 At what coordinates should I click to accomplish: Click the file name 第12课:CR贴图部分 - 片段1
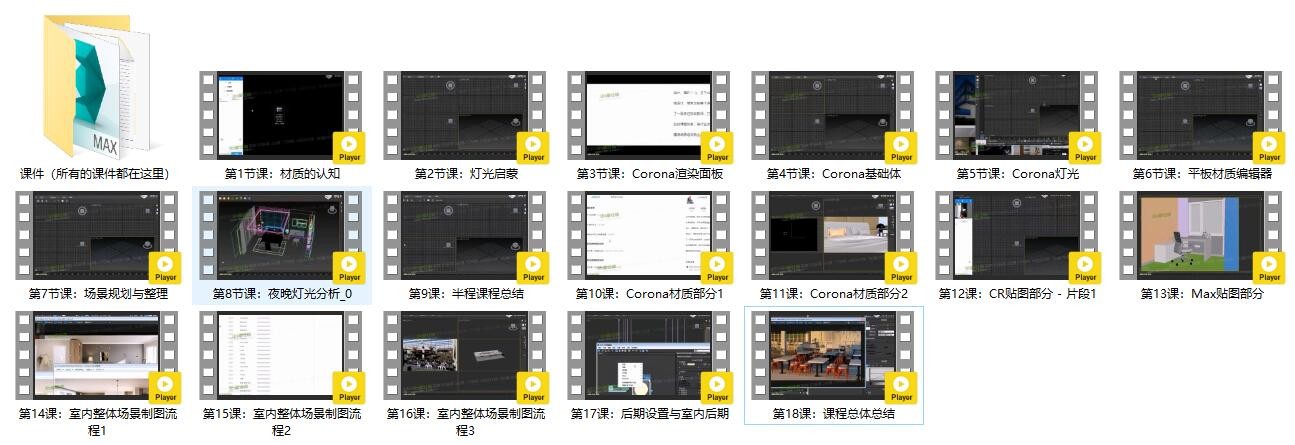(x=1017, y=294)
